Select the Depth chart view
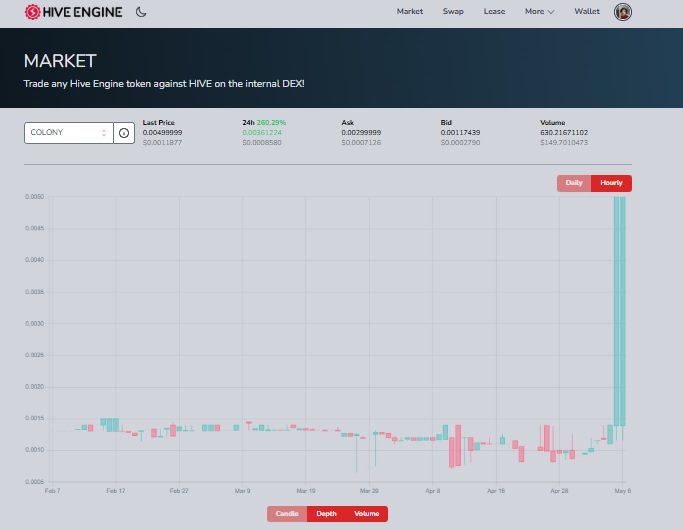Viewport: 683px width, 529px height. coord(326,514)
